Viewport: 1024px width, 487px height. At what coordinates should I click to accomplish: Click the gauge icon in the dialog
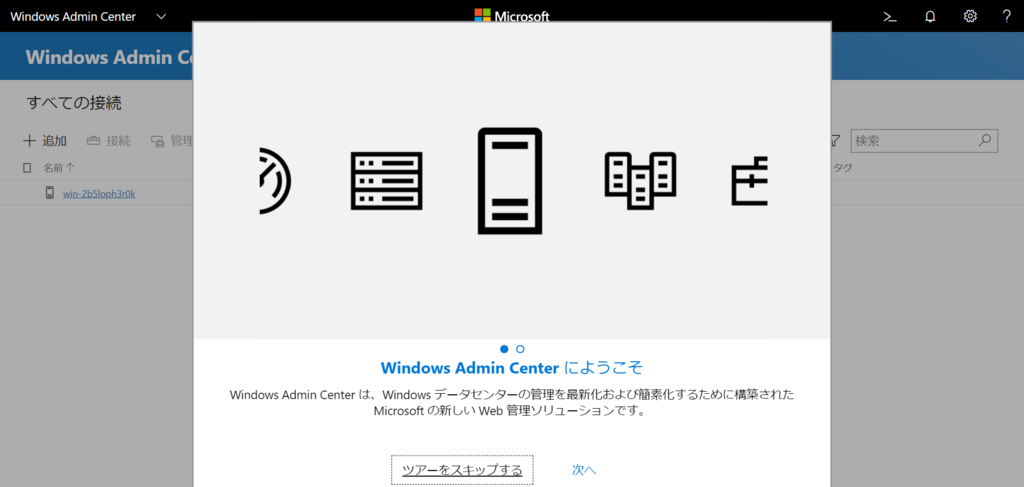point(275,181)
